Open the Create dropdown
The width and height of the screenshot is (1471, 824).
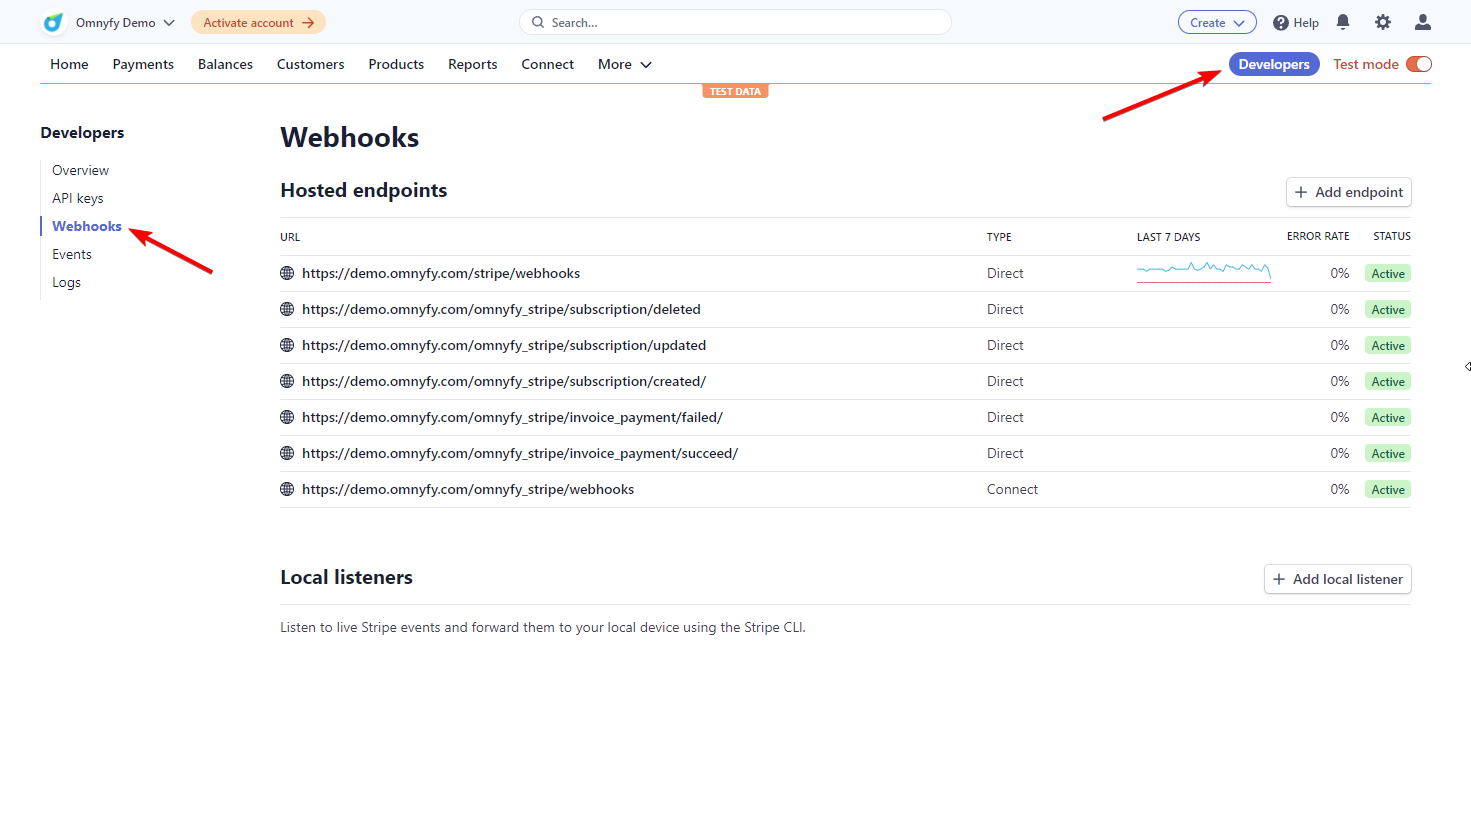tap(1217, 22)
